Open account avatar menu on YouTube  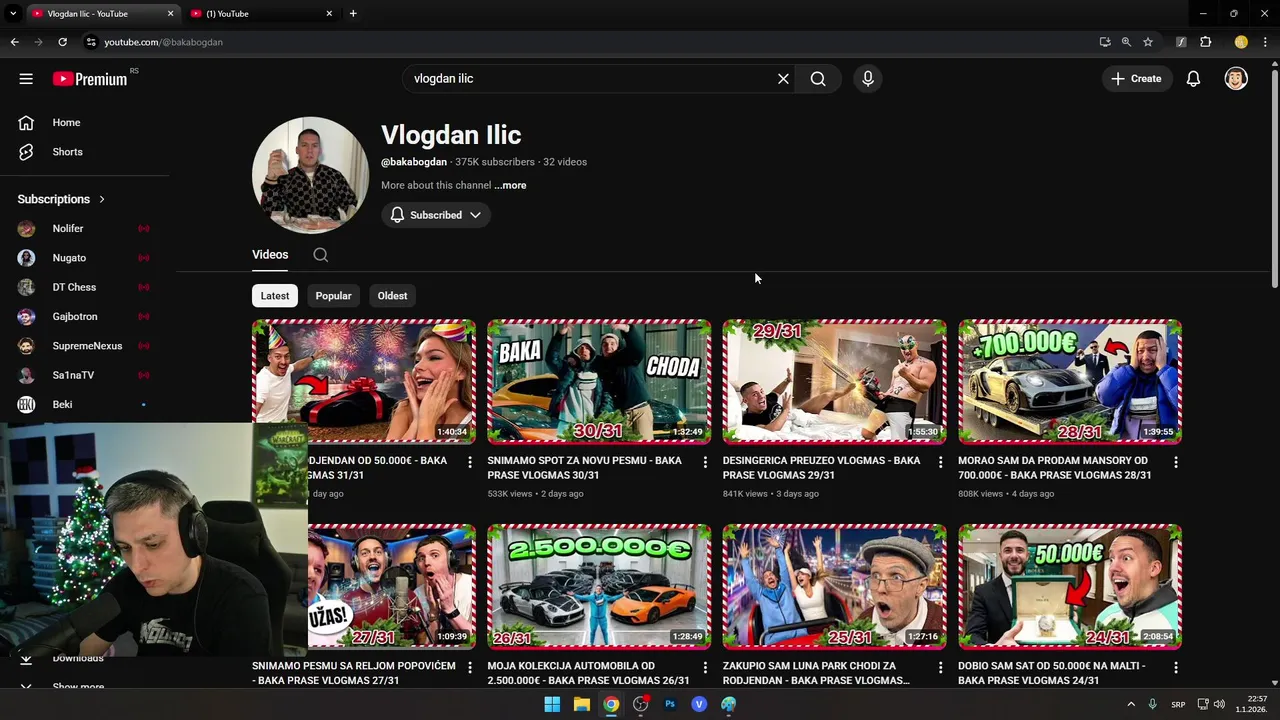1236,79
